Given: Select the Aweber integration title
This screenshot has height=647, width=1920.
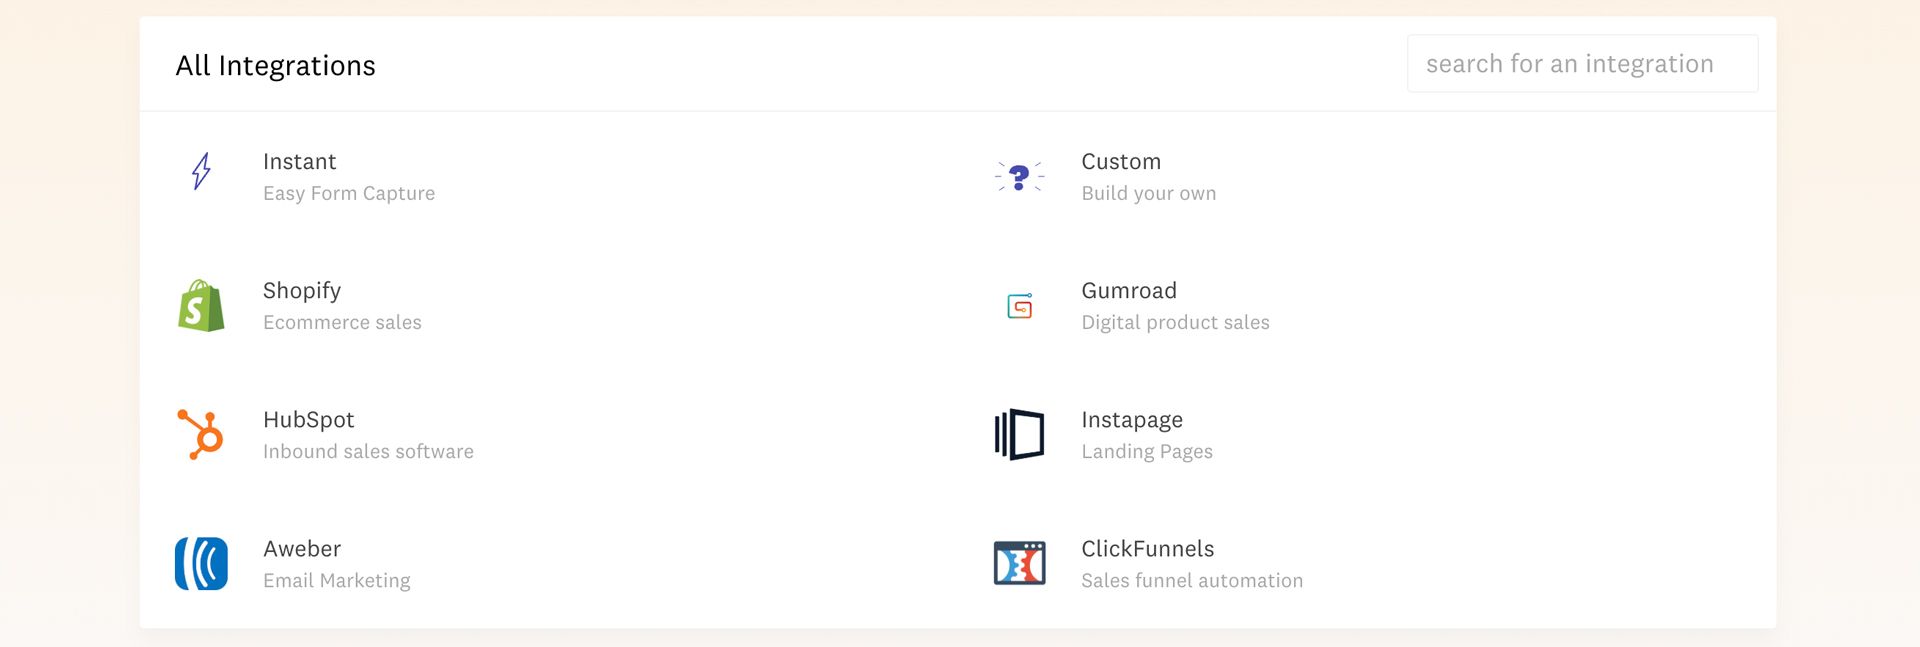Looking at the screenshot, I should click(302, 548).
